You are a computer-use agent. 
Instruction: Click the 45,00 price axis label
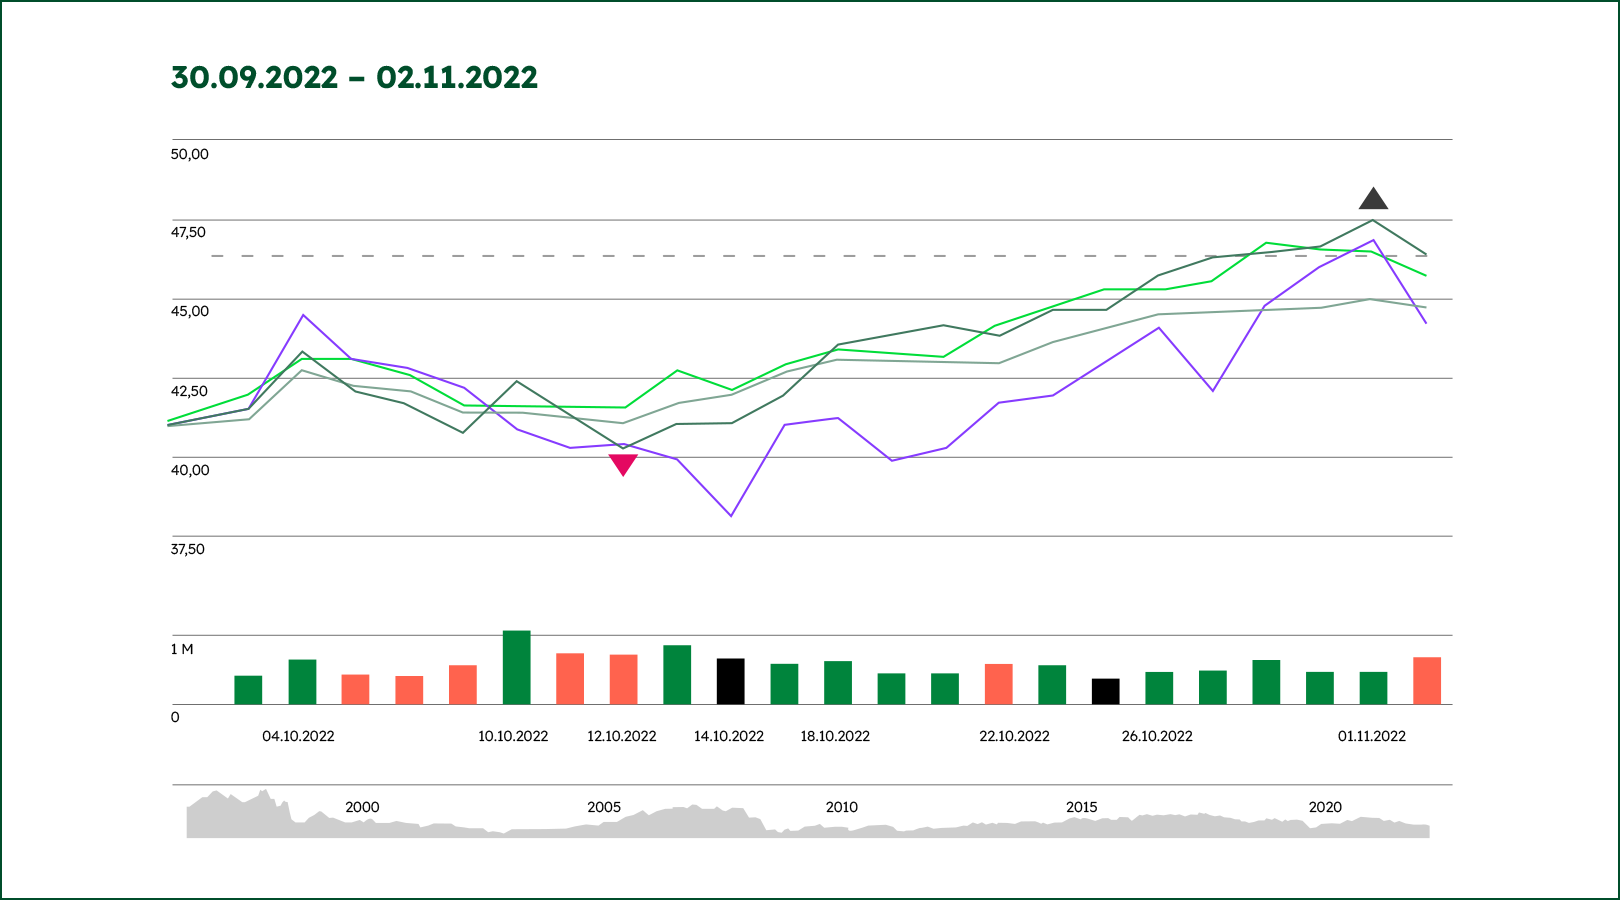[190, 311]
